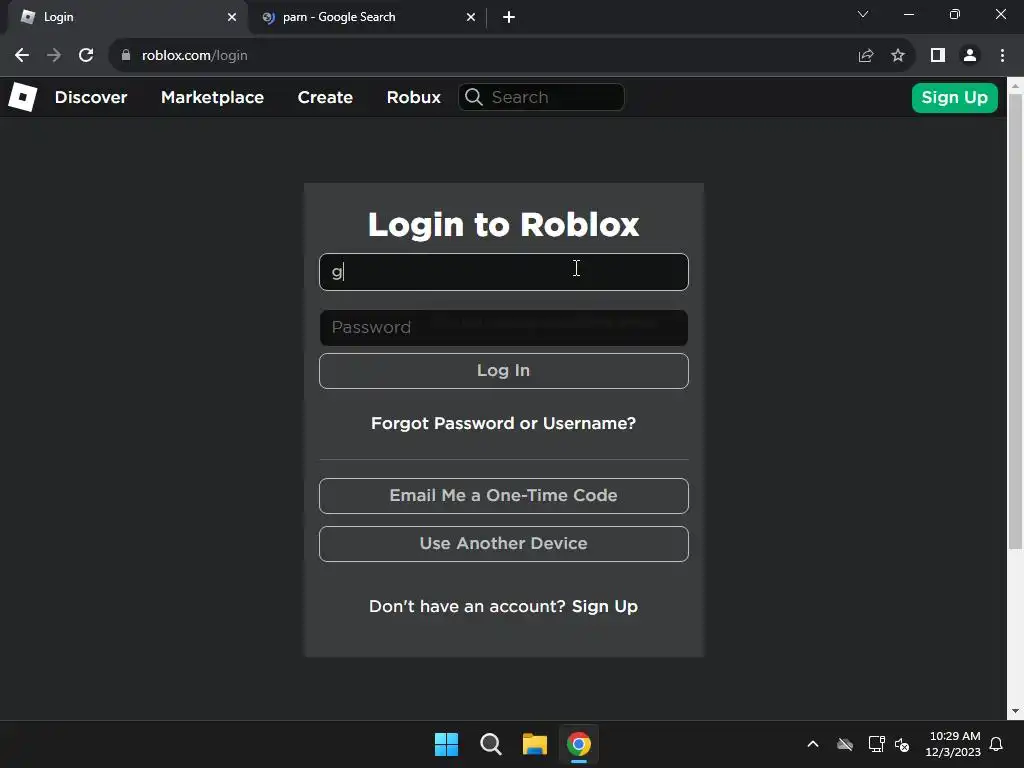Open the clock showing 10:29 AM
1024x768 pixels.
pyautogui.click(x=953, y=744)
